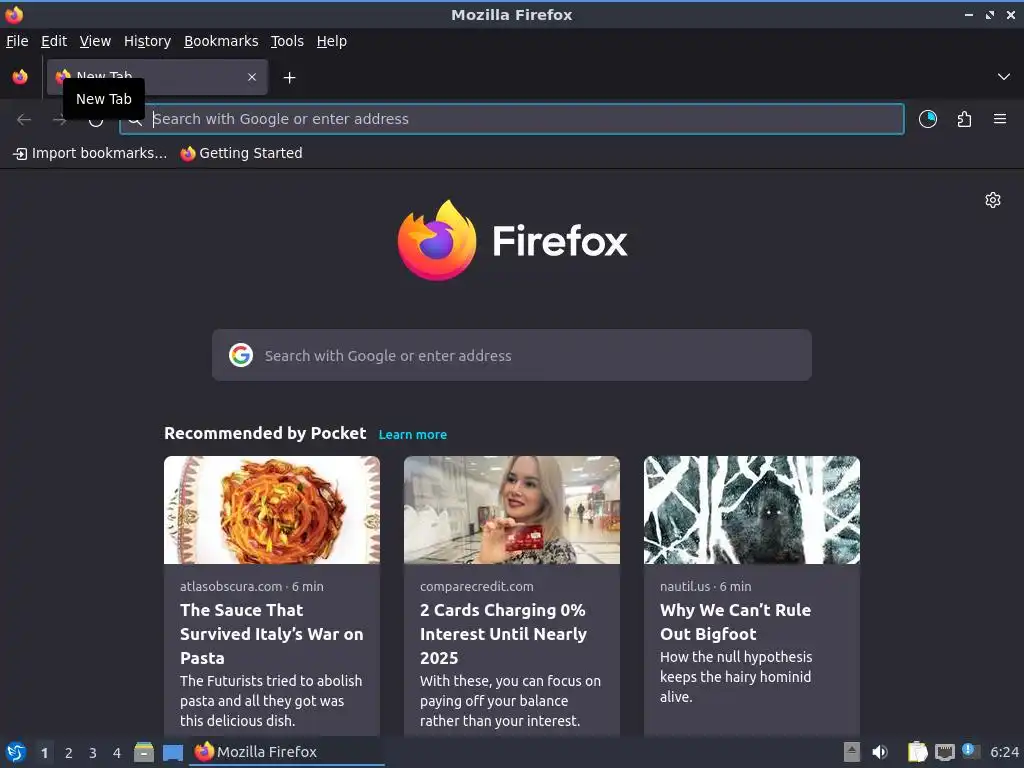The image size is (1024, 768).
Task: Click the title bar Firefox window icon
Action: click(14, 14)
